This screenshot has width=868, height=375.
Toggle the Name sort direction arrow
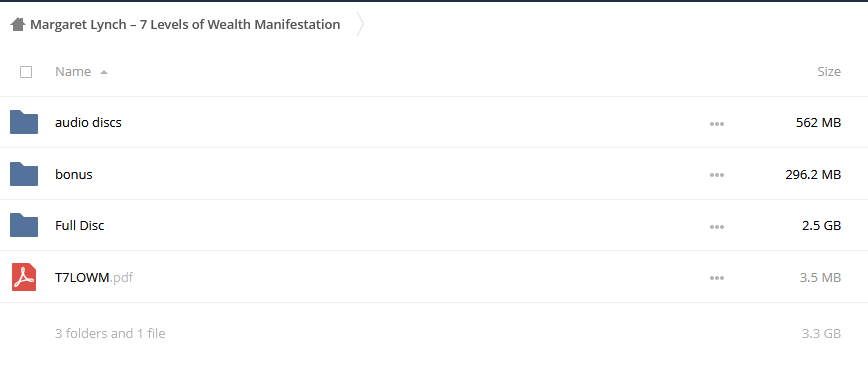104,72
